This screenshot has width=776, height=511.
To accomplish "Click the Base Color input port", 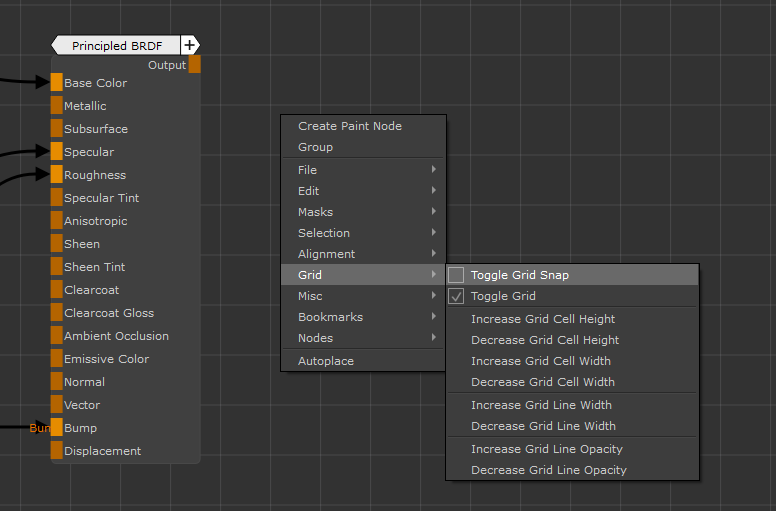I will [57, 83].
